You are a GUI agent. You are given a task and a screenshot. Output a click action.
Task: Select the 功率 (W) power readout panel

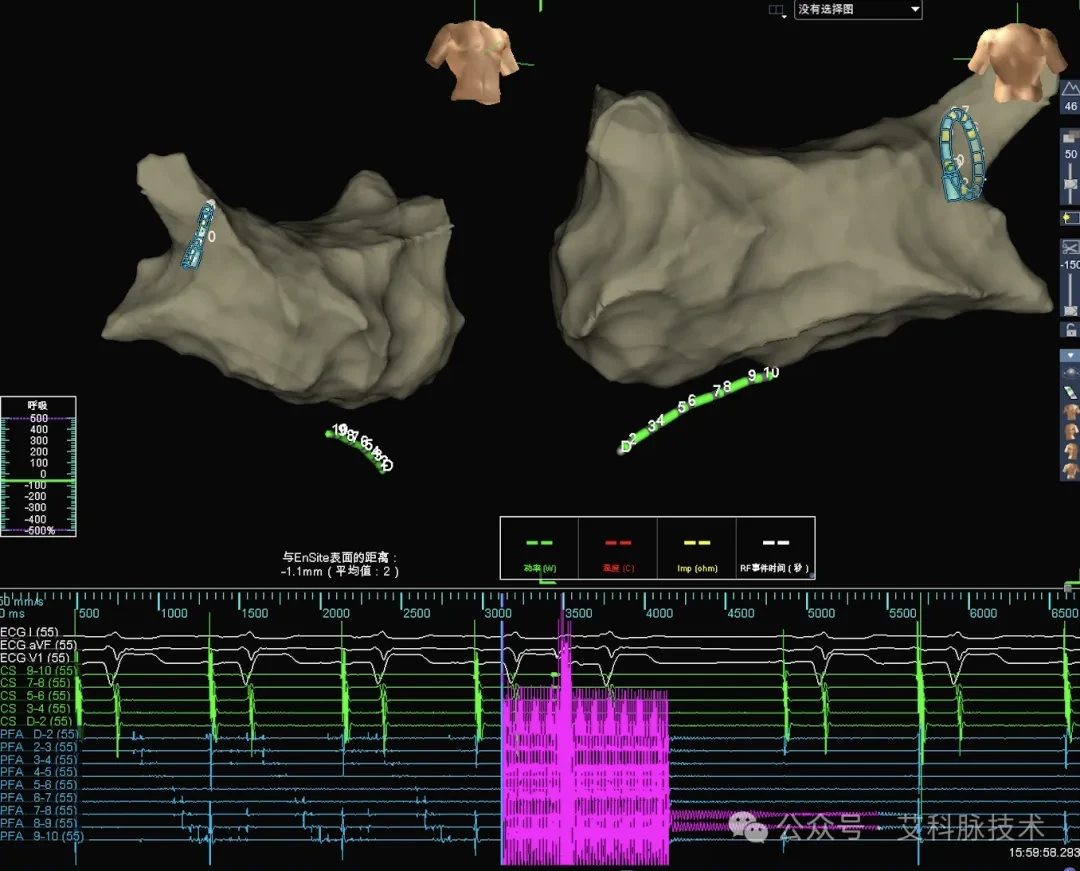[539, 548]
